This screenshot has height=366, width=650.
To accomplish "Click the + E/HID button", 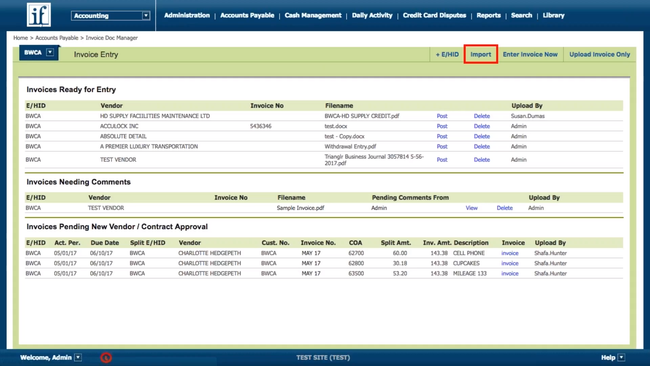I will point(447,54).
